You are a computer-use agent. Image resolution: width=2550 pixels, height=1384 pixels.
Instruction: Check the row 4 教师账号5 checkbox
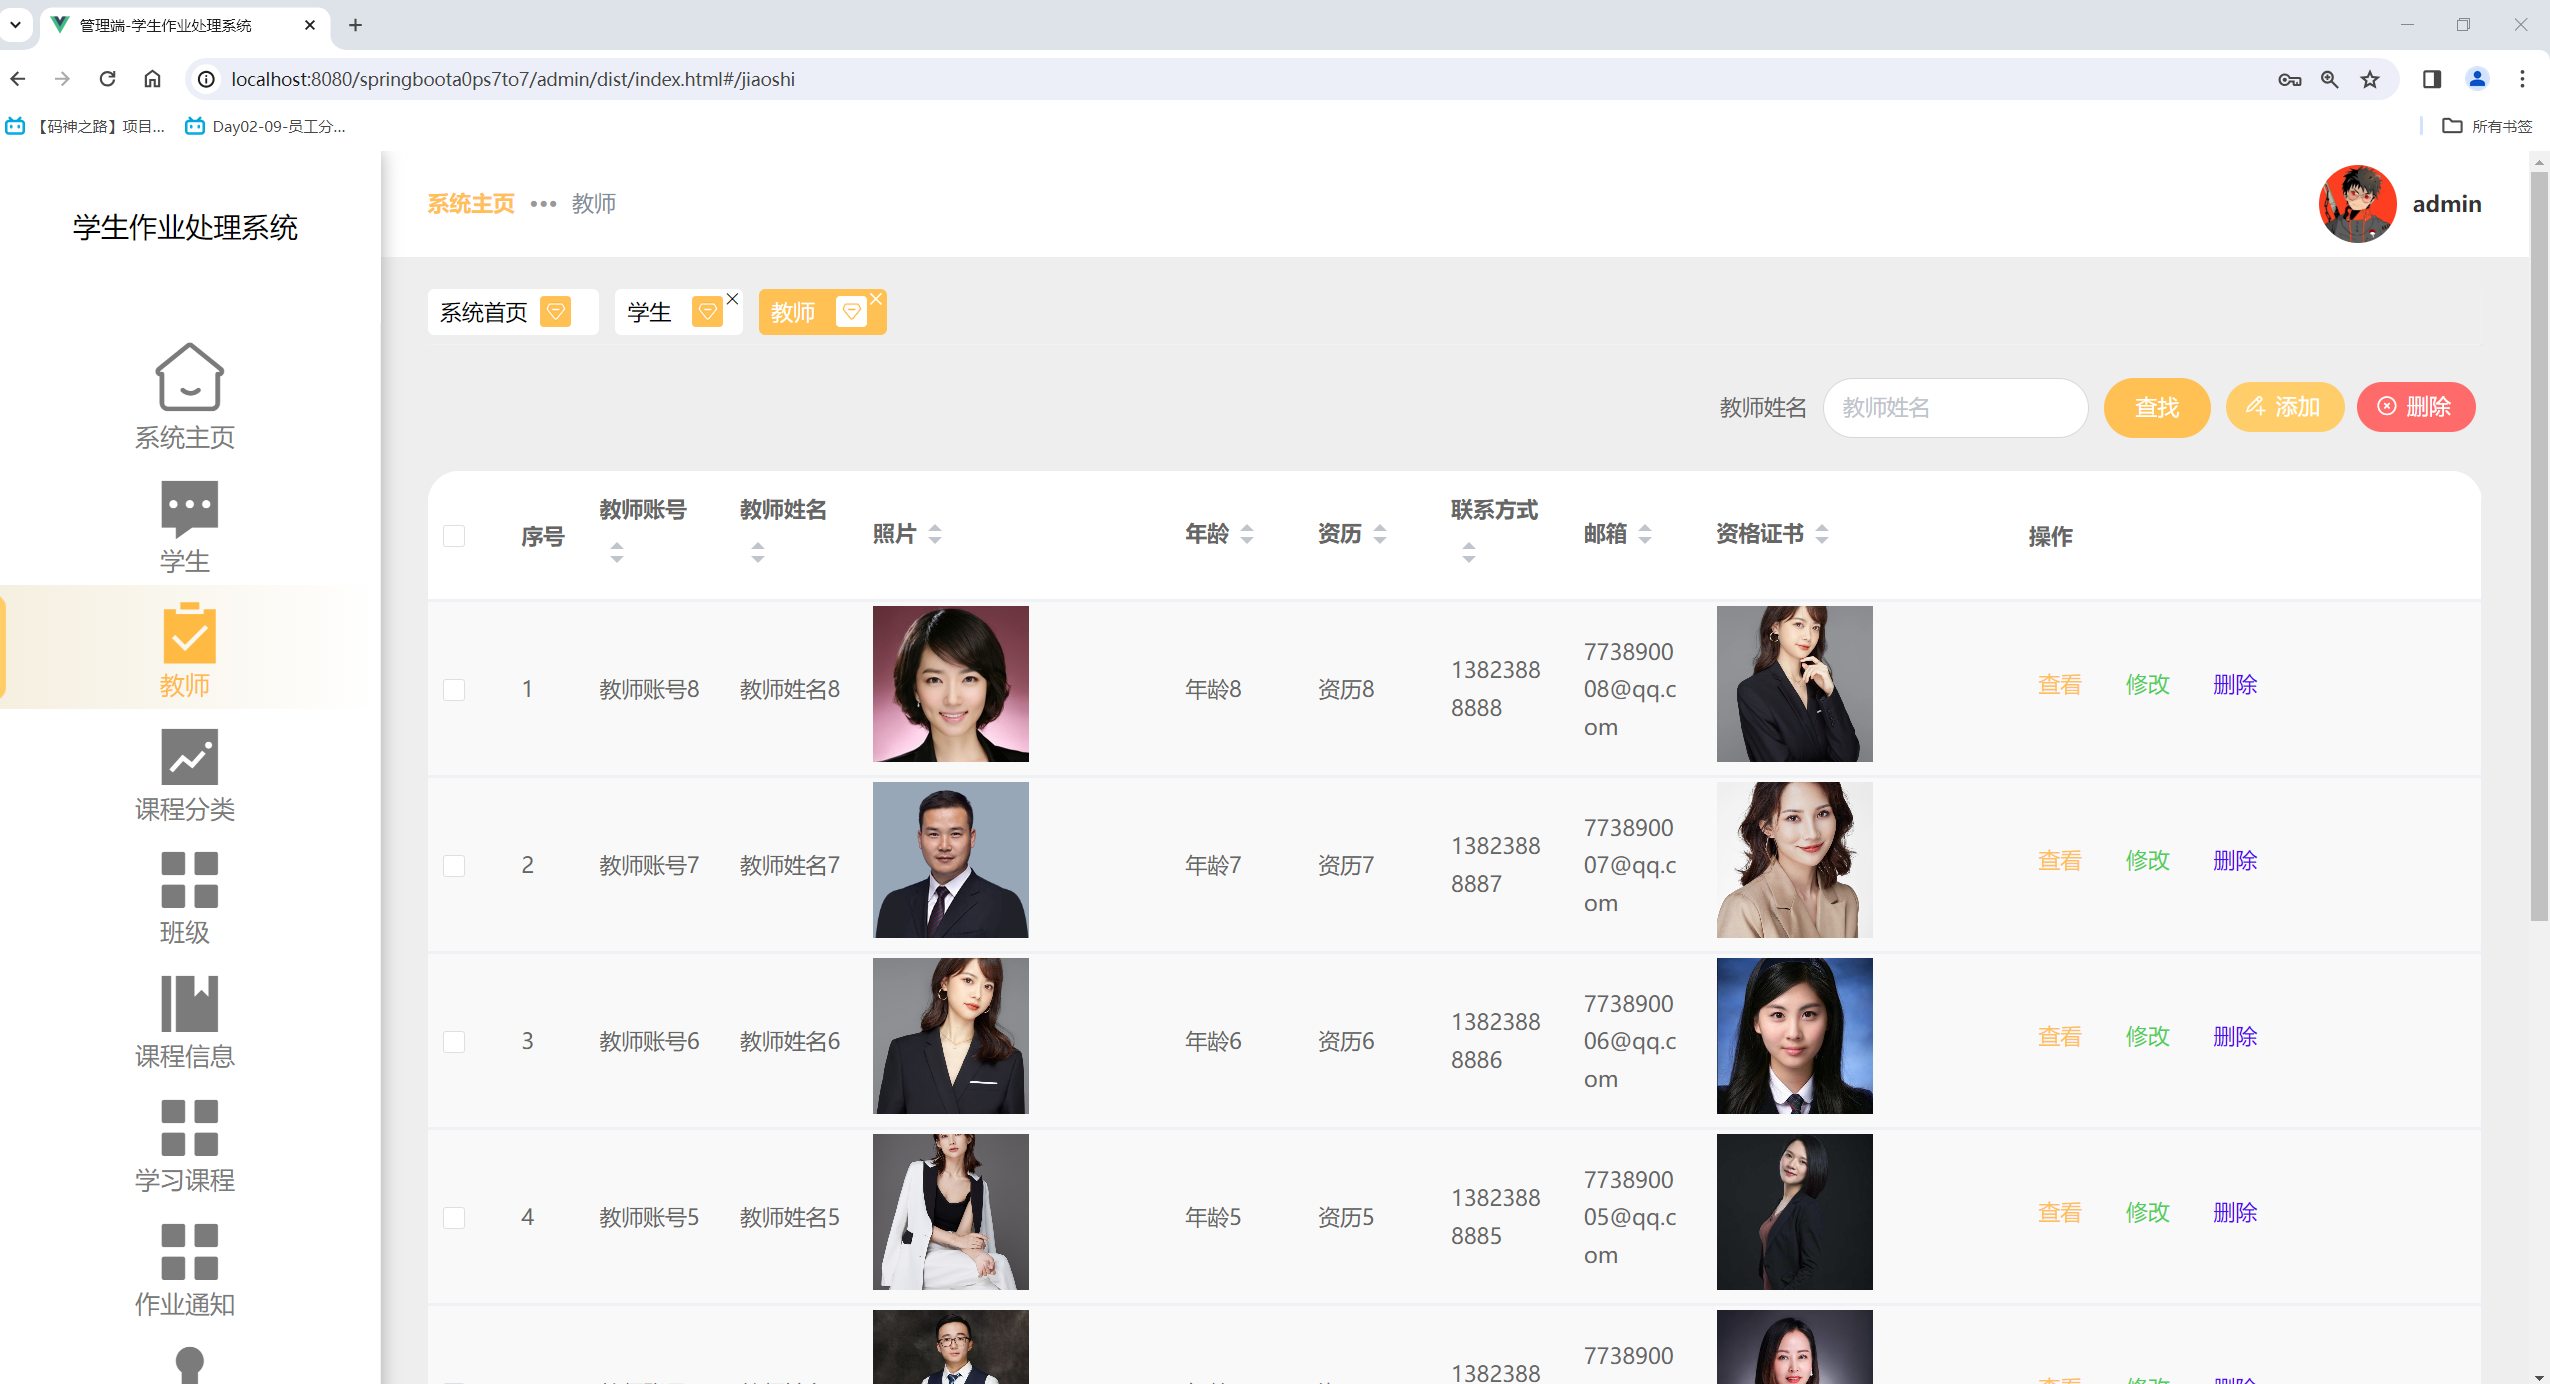pos(454,1218)
